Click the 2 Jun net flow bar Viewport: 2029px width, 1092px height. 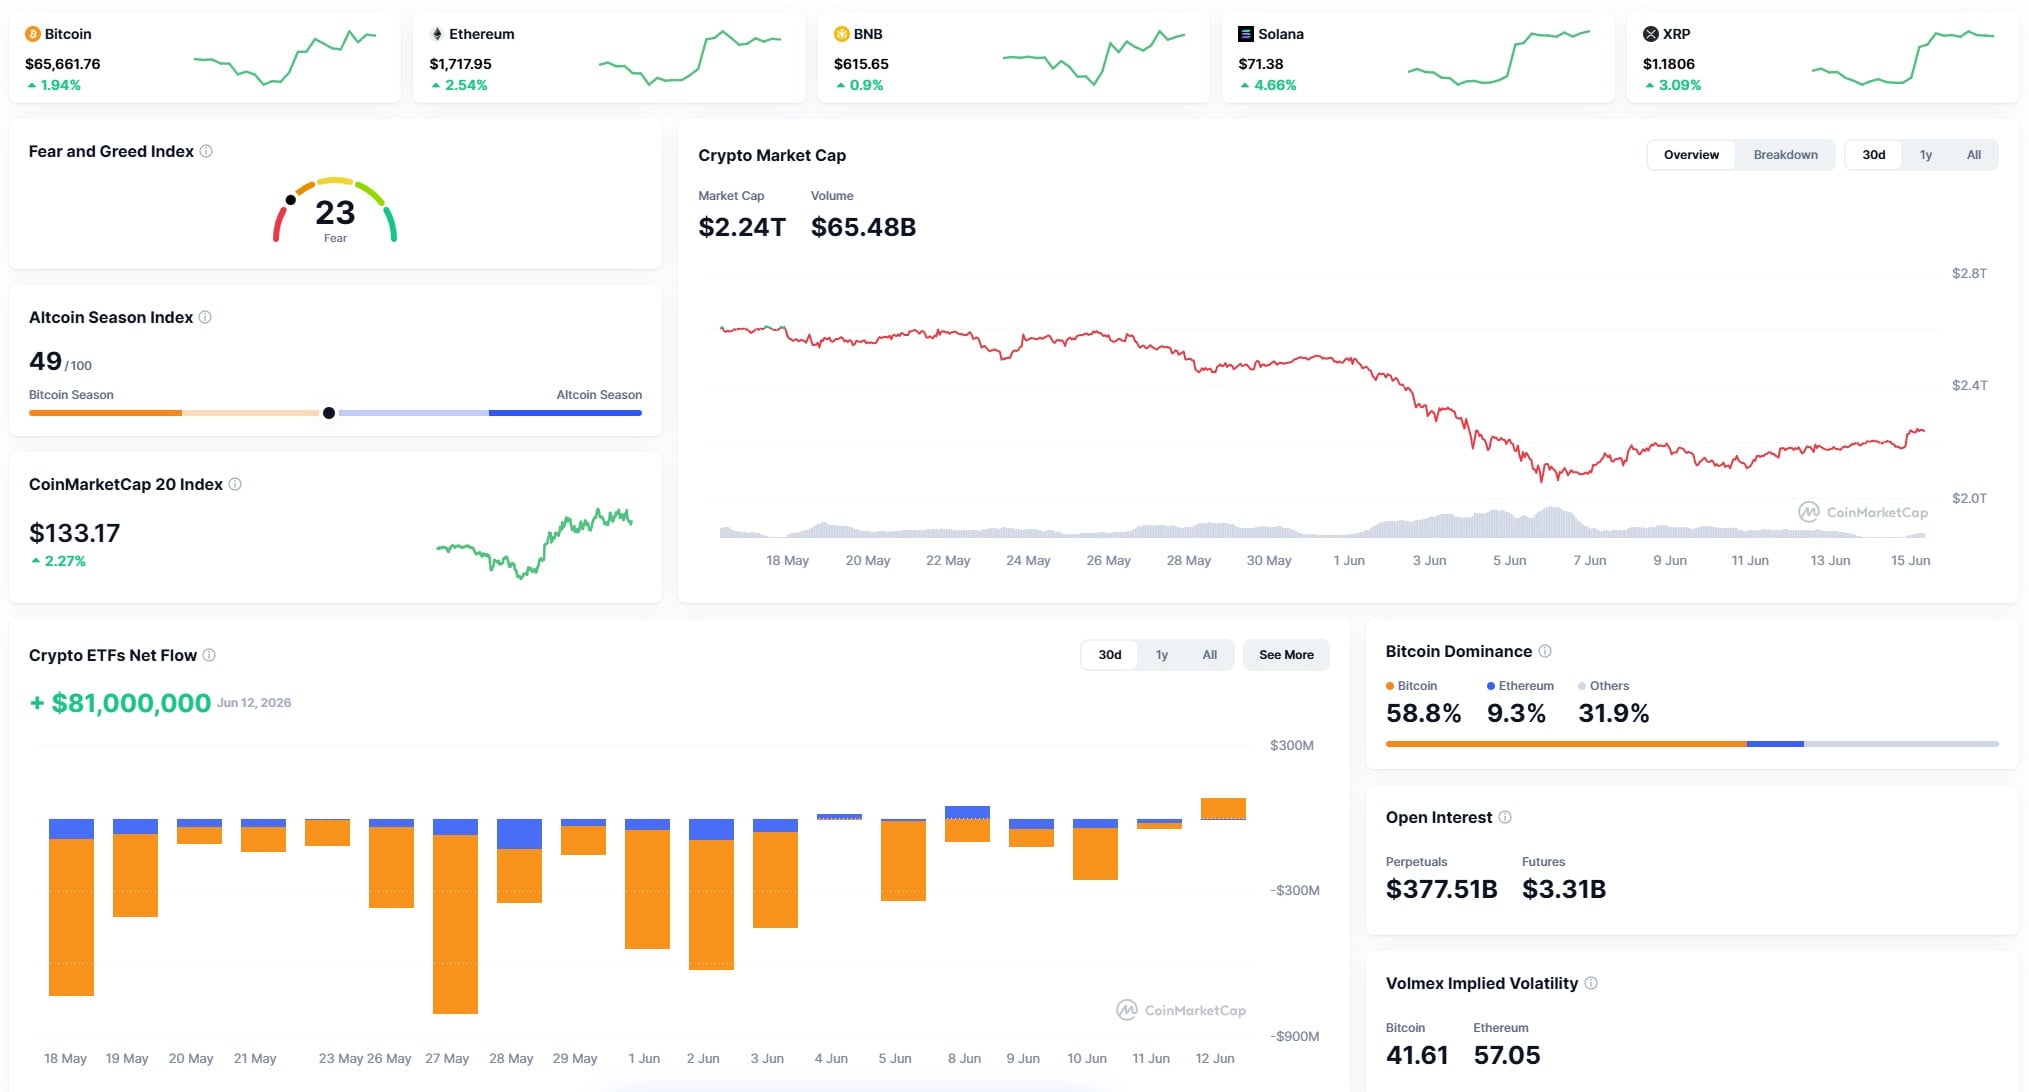(711, 894)
